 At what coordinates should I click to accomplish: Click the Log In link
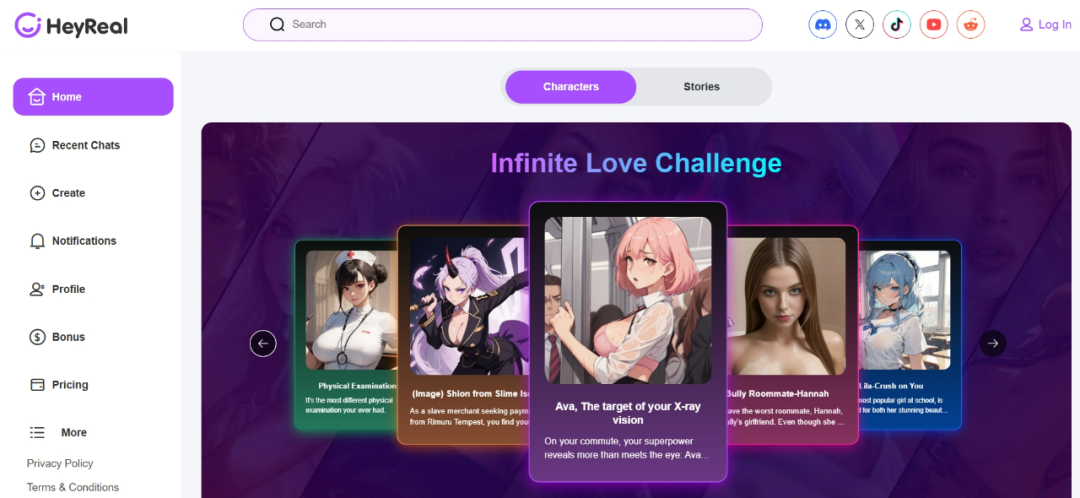(x=1046, y=25)
